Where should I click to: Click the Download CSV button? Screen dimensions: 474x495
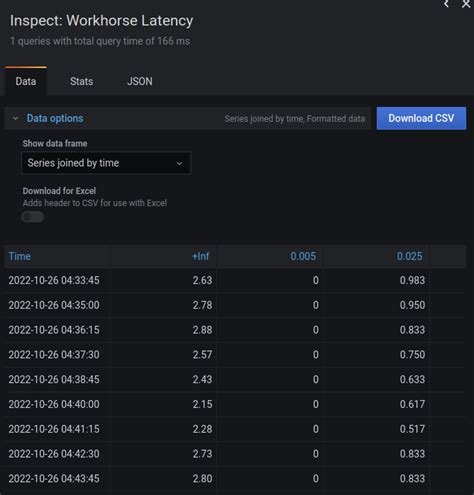pyautogui.click(x=421, y=118)
